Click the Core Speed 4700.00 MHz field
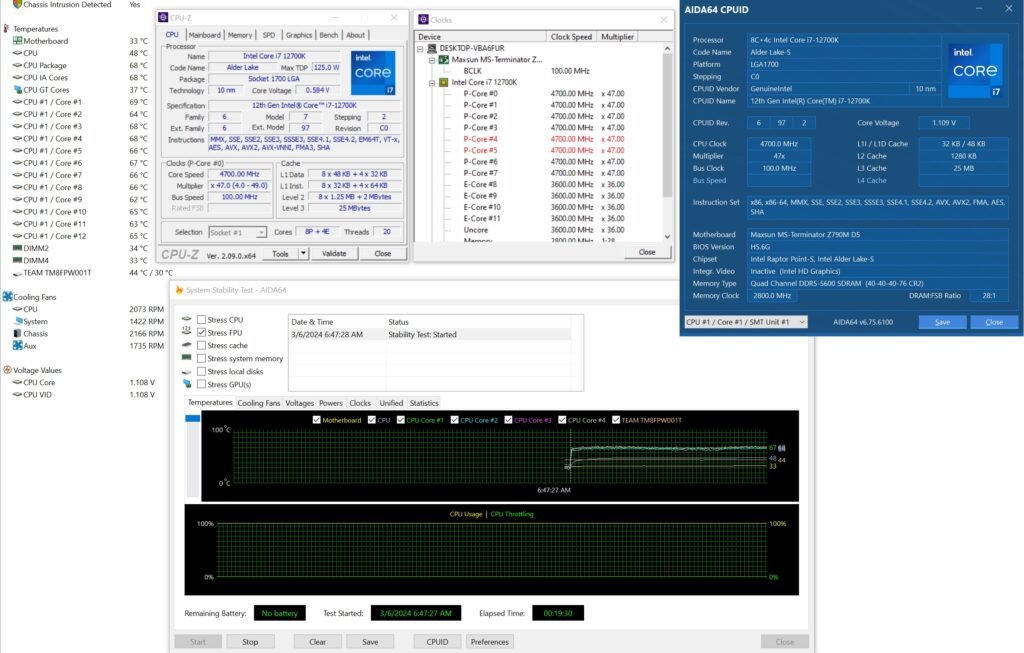Image resolution: width=1024 pixels, height=653 pixels. point(240,174)
